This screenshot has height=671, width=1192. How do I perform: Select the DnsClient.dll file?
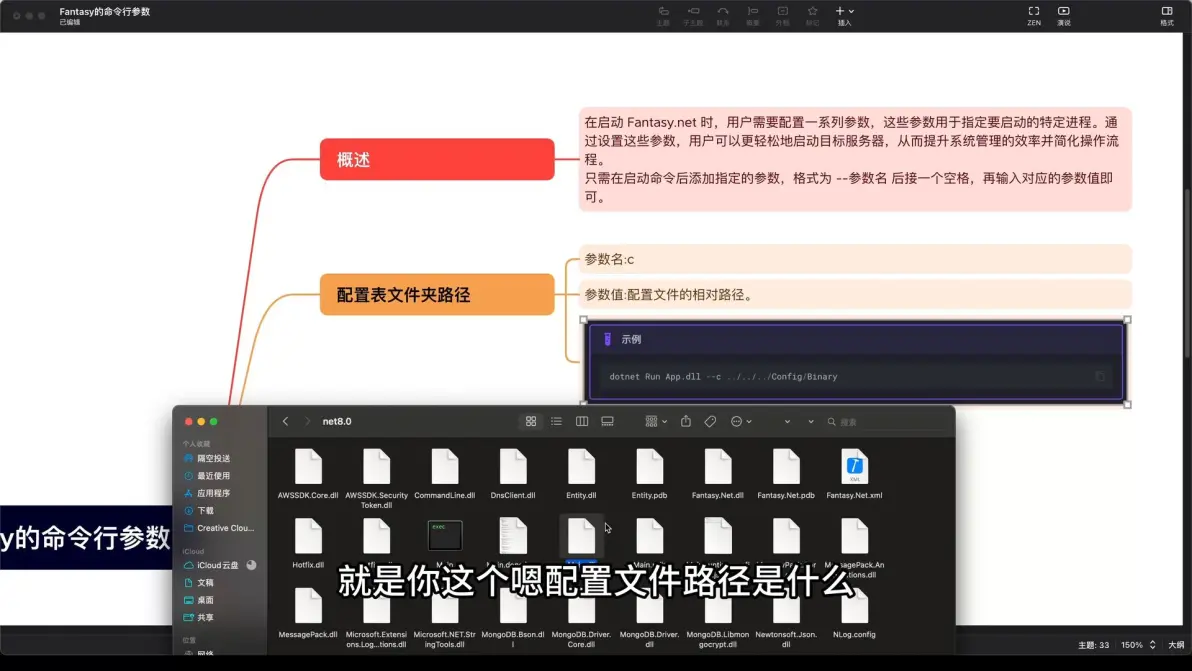pos(513,474)
